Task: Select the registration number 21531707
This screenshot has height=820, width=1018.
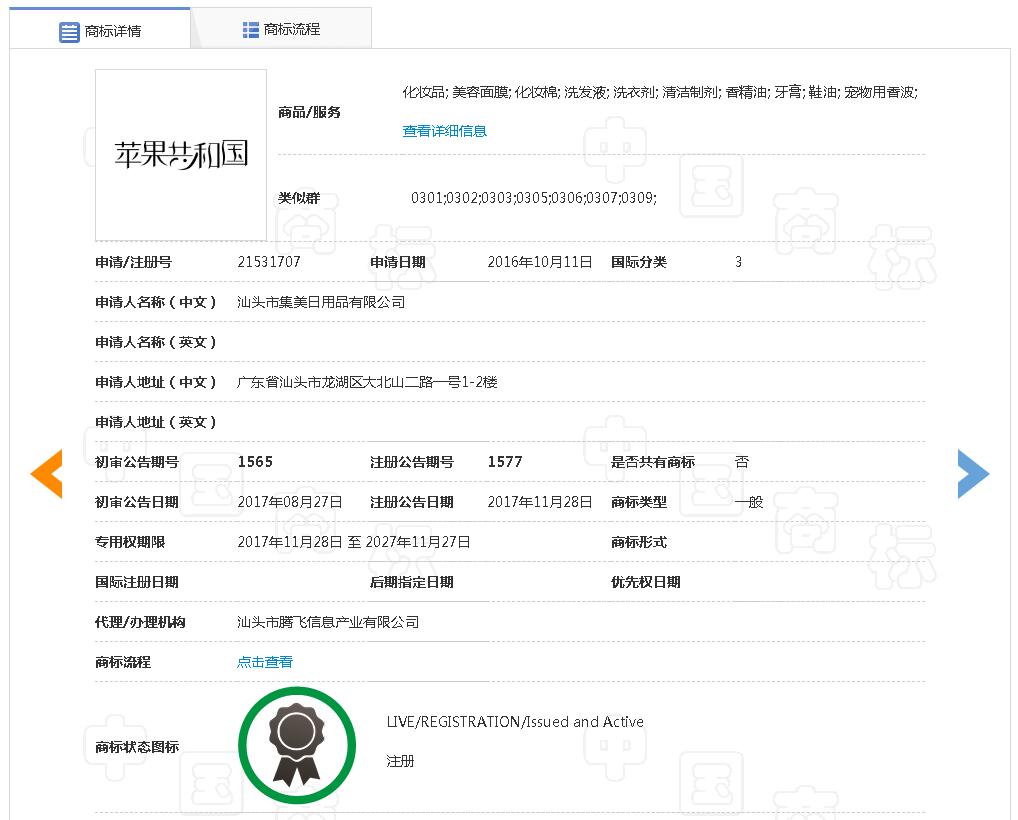Action: (269, 262)
